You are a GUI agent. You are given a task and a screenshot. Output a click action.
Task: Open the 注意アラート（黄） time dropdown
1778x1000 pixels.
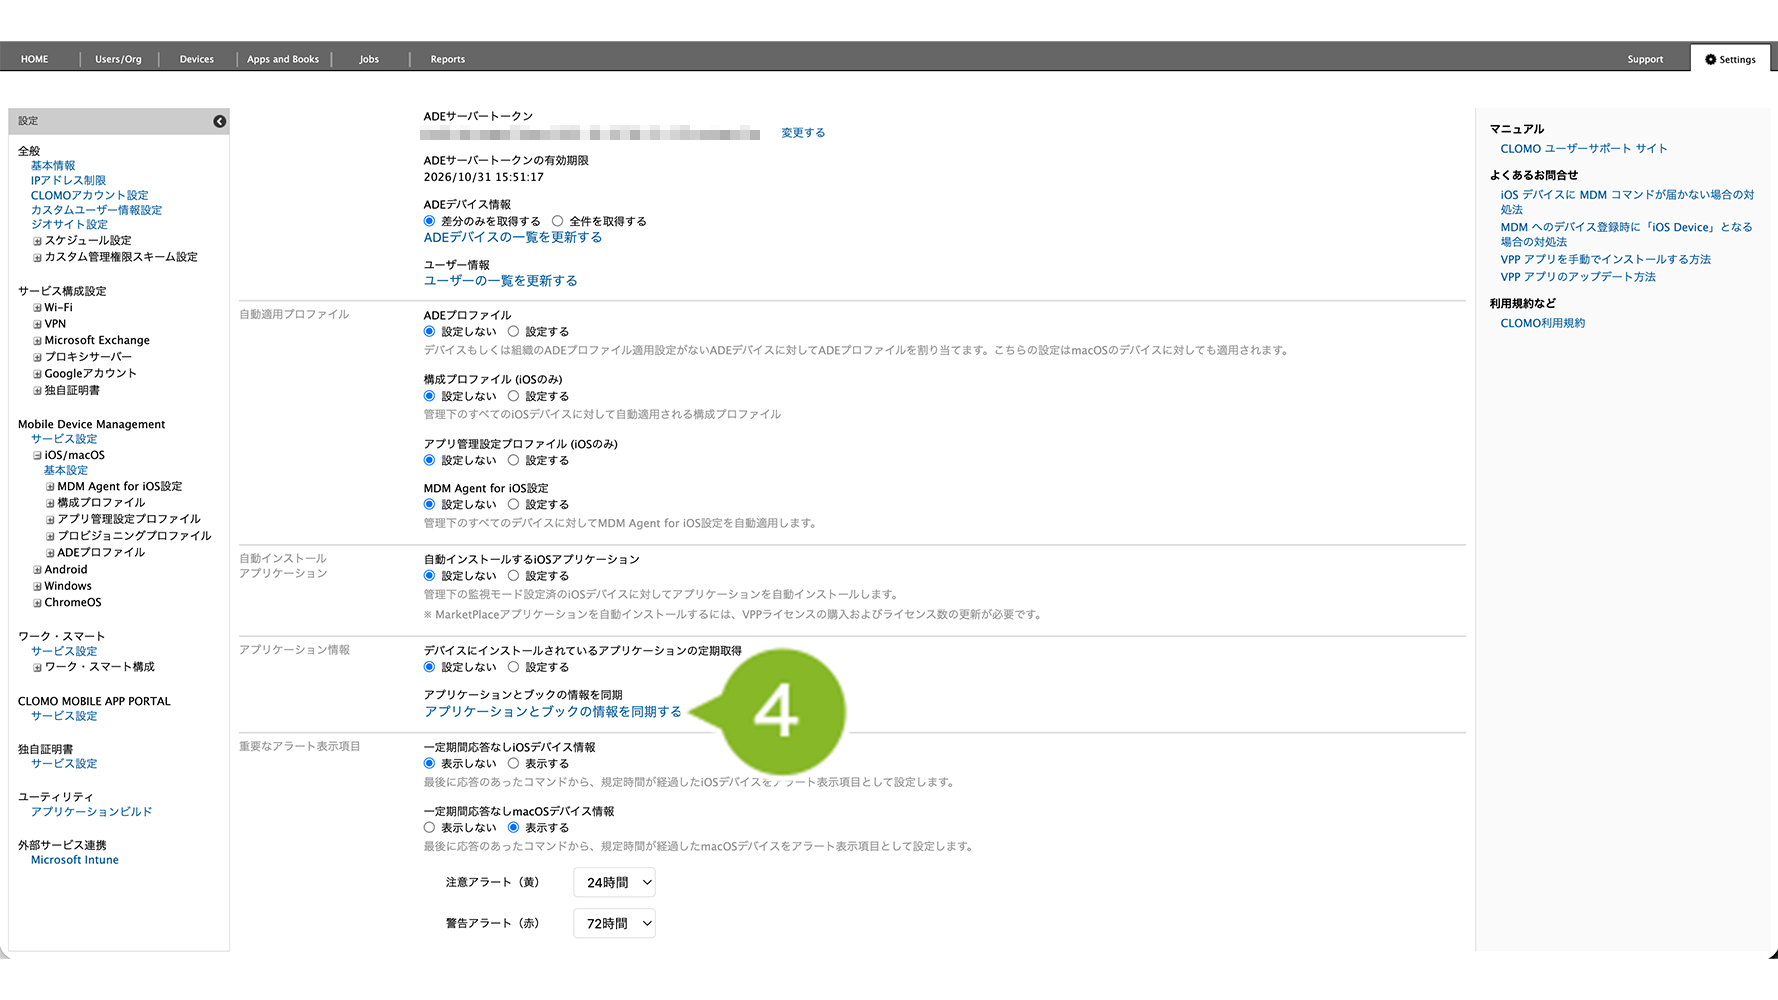(614, 882)
